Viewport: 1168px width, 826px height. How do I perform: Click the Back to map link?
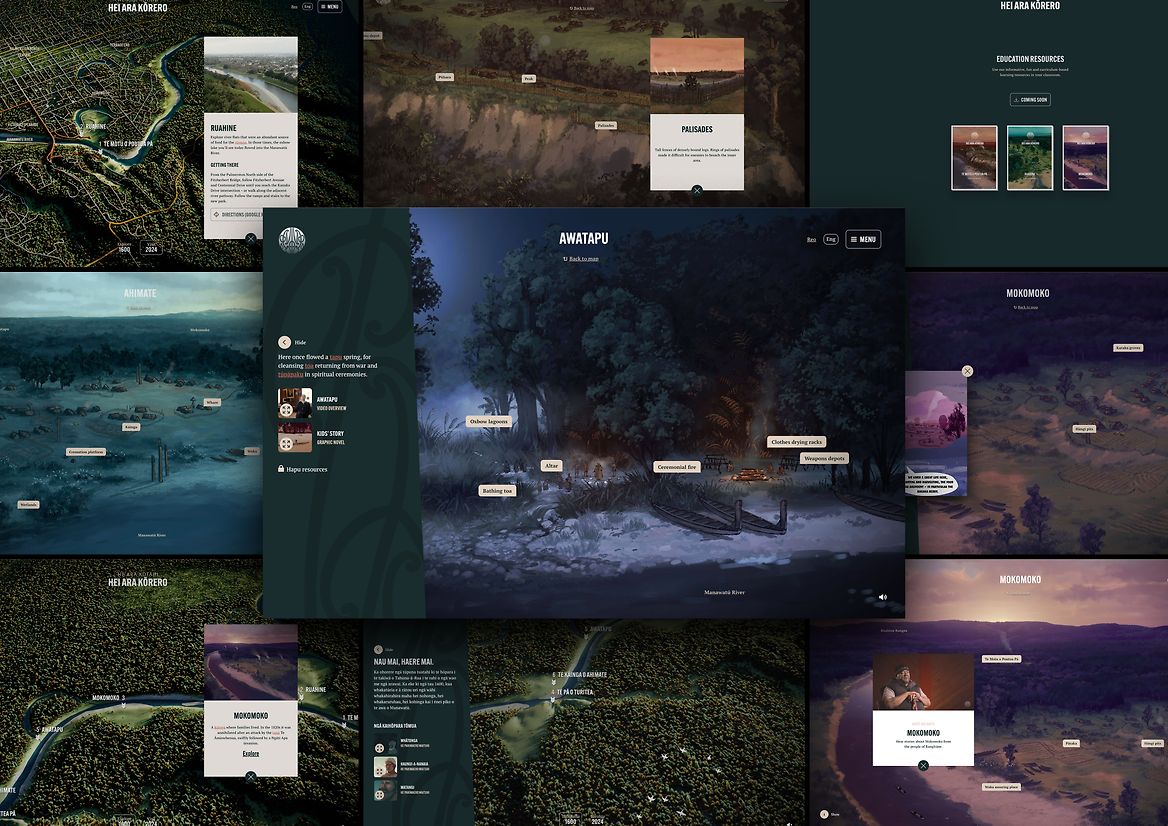(583, 259)
